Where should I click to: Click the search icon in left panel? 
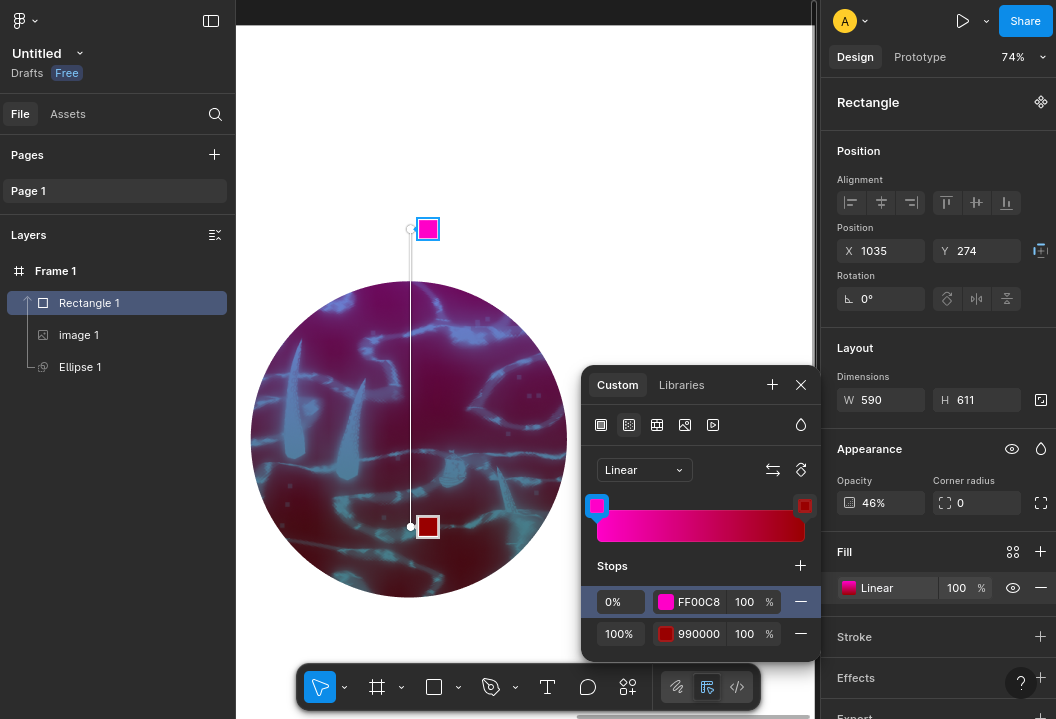(215, 114)
